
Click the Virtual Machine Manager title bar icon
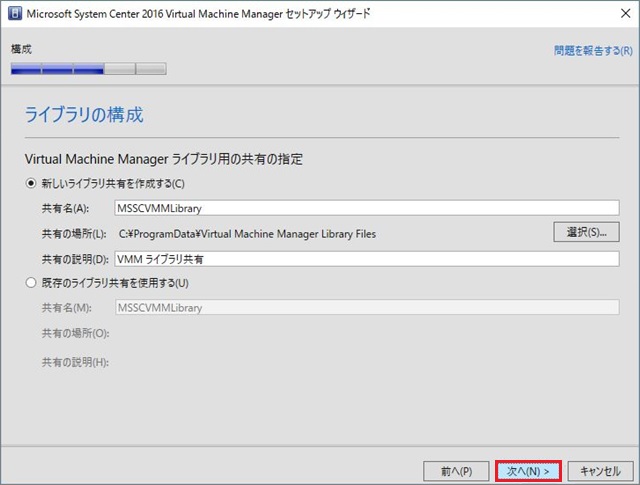point(14,15)
